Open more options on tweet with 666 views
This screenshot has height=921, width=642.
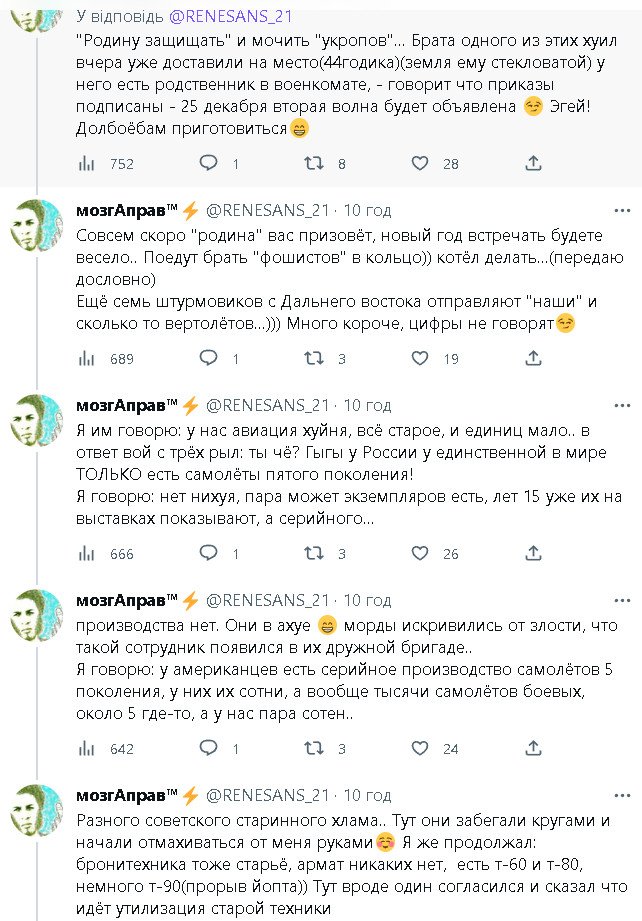coord(622,405)
